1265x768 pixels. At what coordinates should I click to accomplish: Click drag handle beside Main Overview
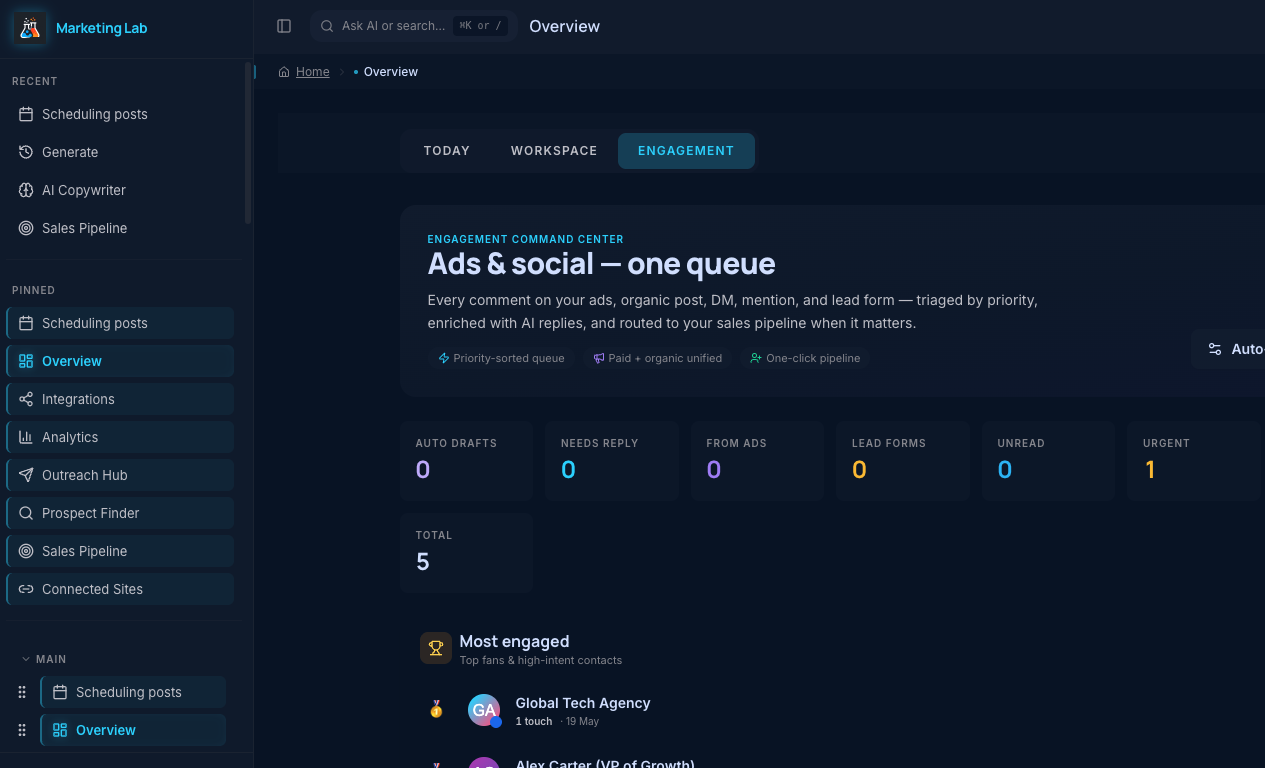[22, 730]
